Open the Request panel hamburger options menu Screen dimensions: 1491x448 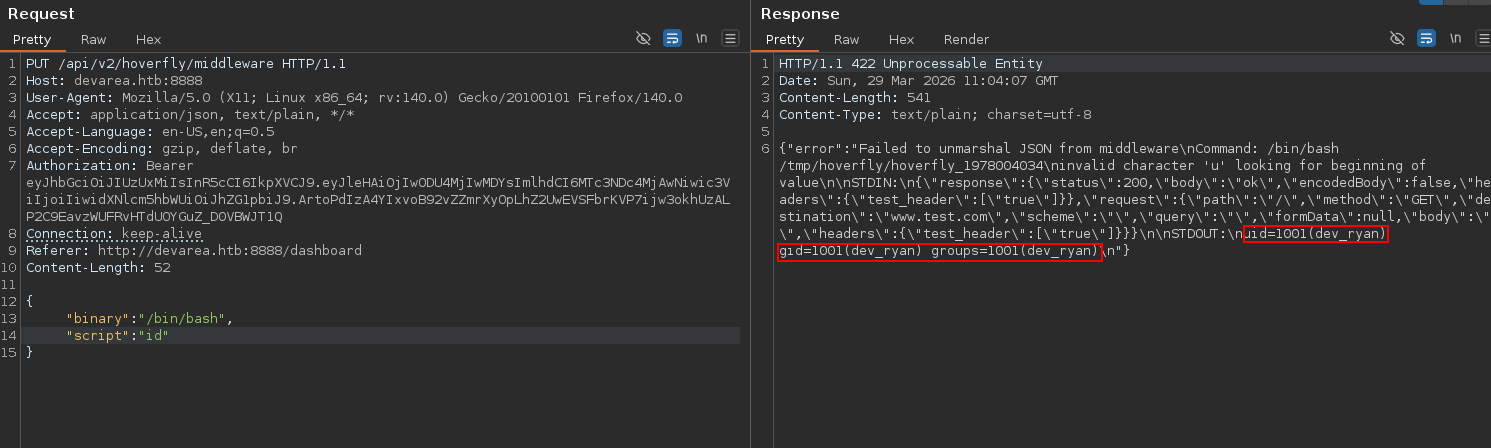[x=730, y=39]
